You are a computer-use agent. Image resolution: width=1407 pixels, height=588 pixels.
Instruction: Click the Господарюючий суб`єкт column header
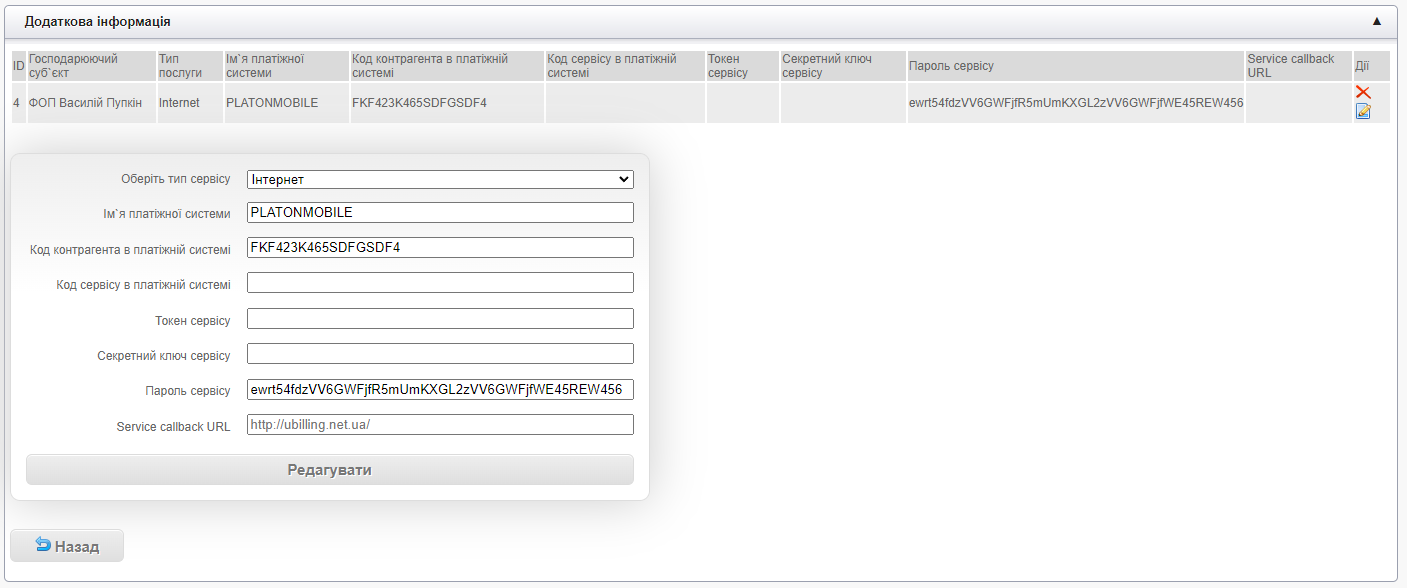coord(73,66)
